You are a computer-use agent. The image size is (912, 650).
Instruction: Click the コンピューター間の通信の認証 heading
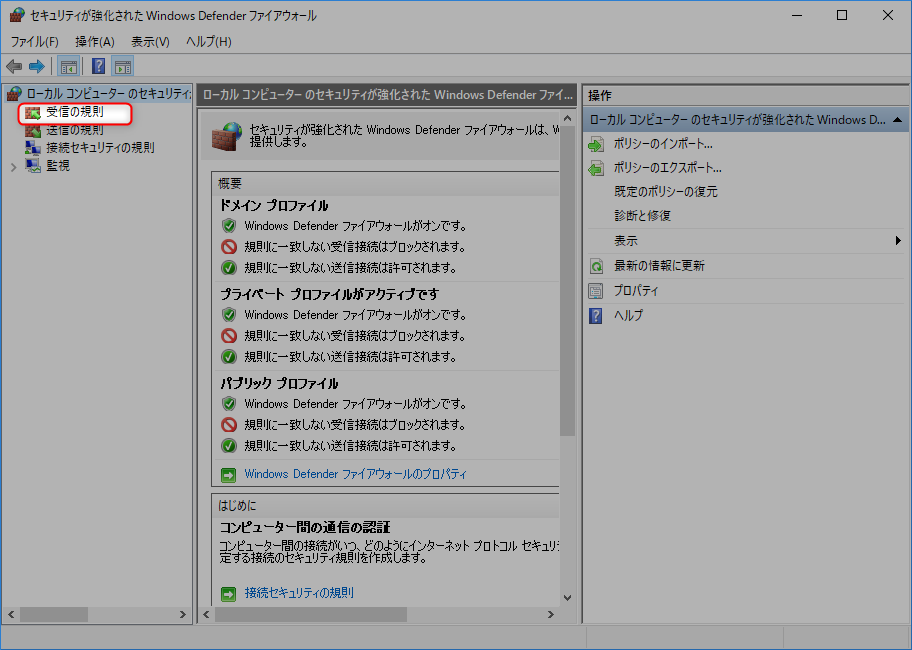[305, 527]
